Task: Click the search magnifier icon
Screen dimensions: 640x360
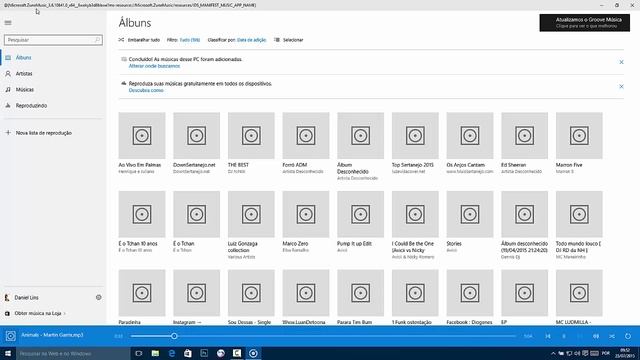Action: point(97,40)
